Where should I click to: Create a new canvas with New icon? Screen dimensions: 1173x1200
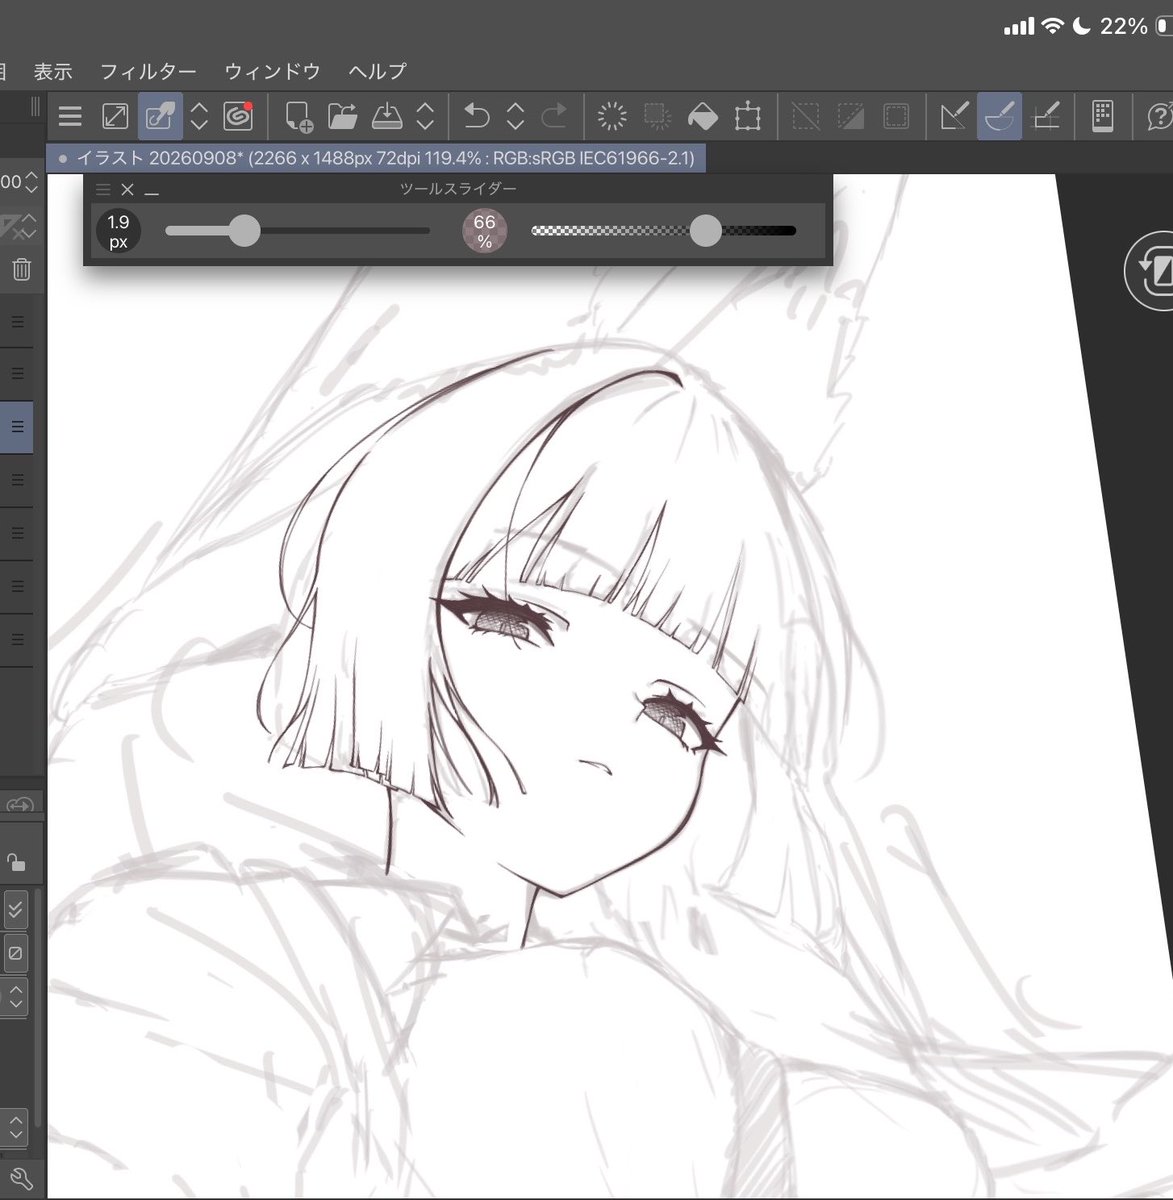[299, 117]
